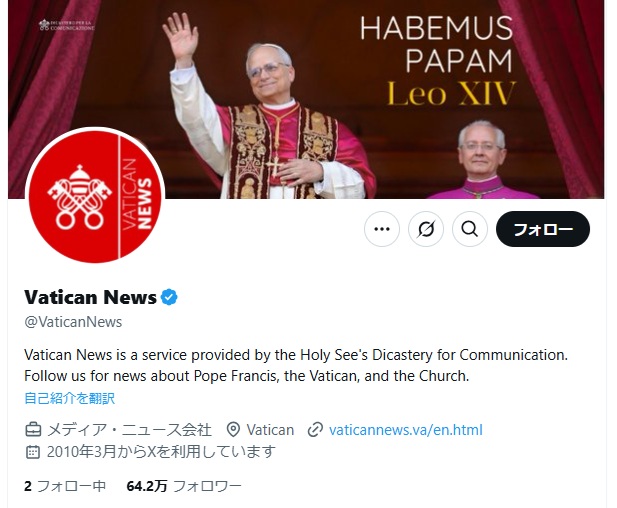
Task: Click the 2010年3月 join date text
Action: pos(161,452)
